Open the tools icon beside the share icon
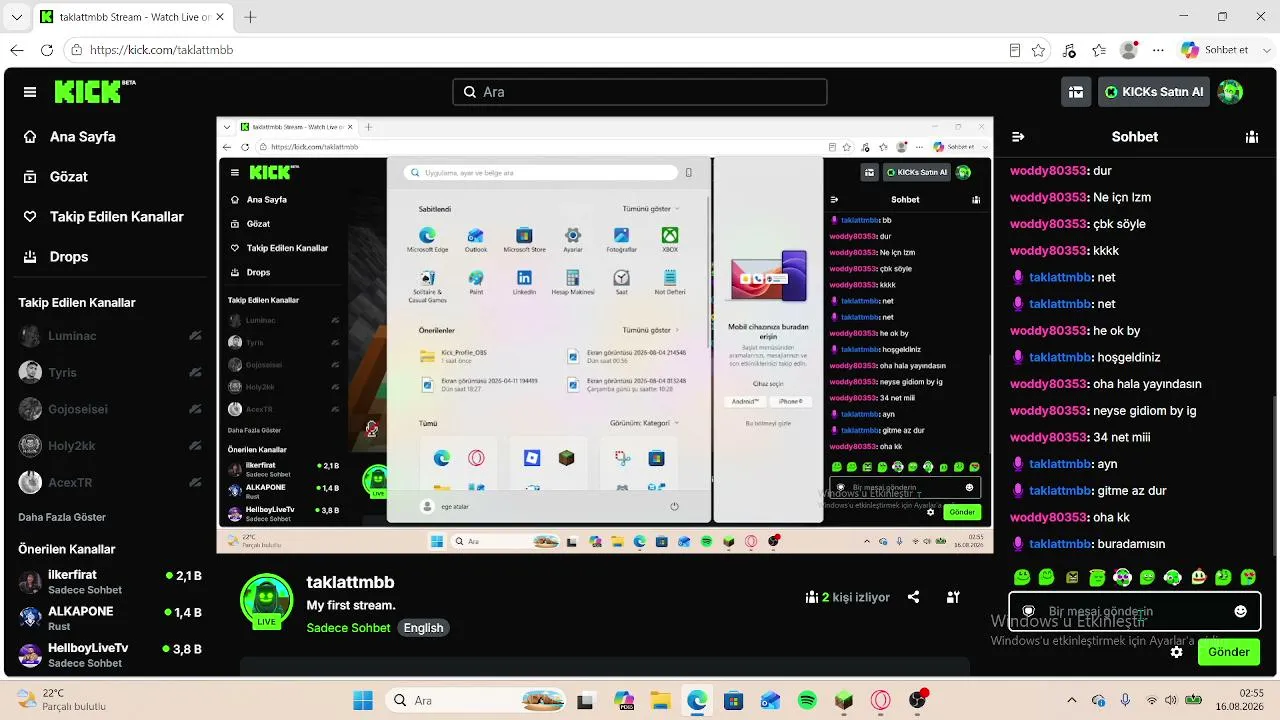Viewport: 1280px width, 720px height. click(953, 597)
